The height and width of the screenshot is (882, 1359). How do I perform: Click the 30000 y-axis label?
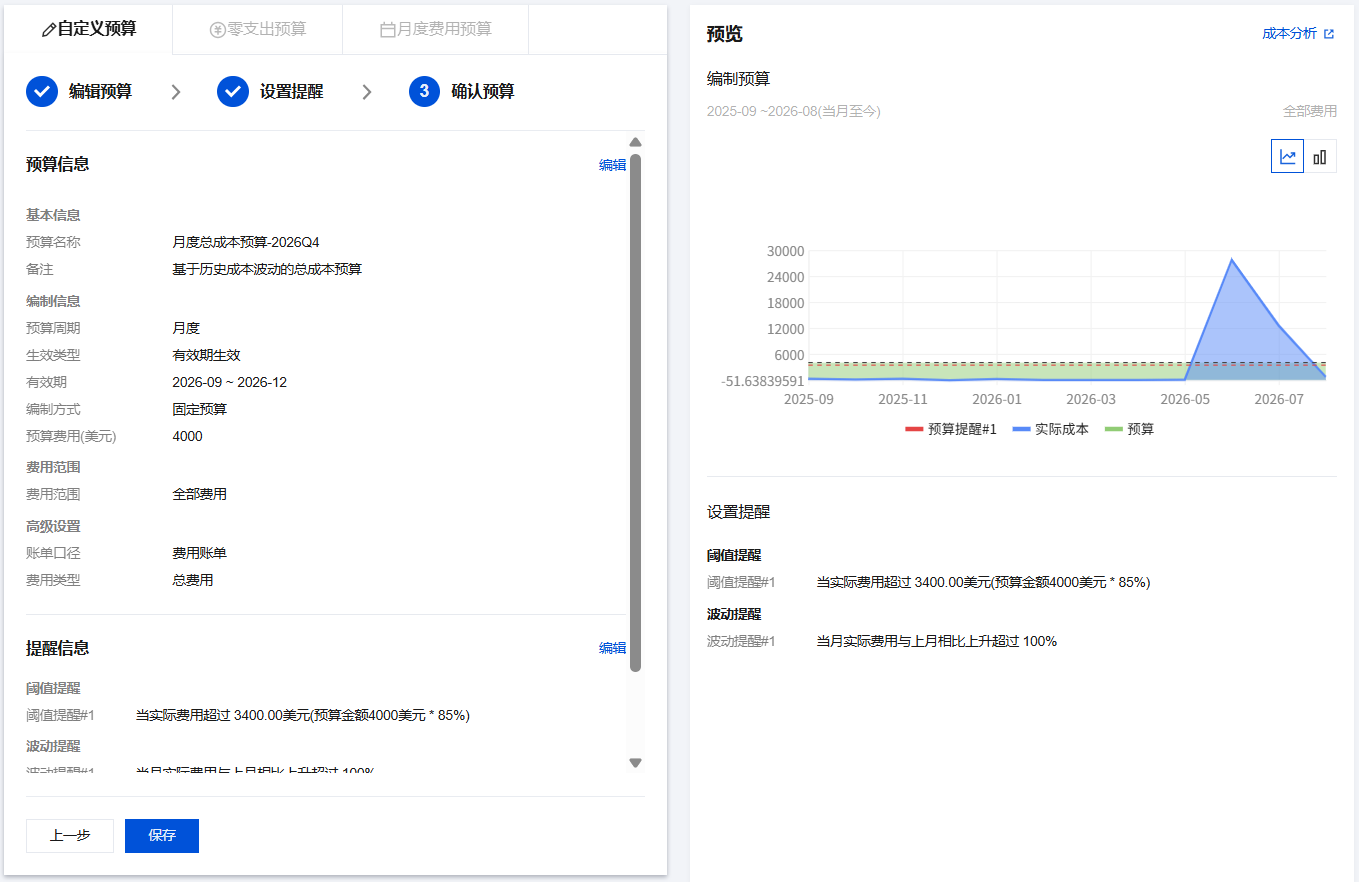point(784,251)
